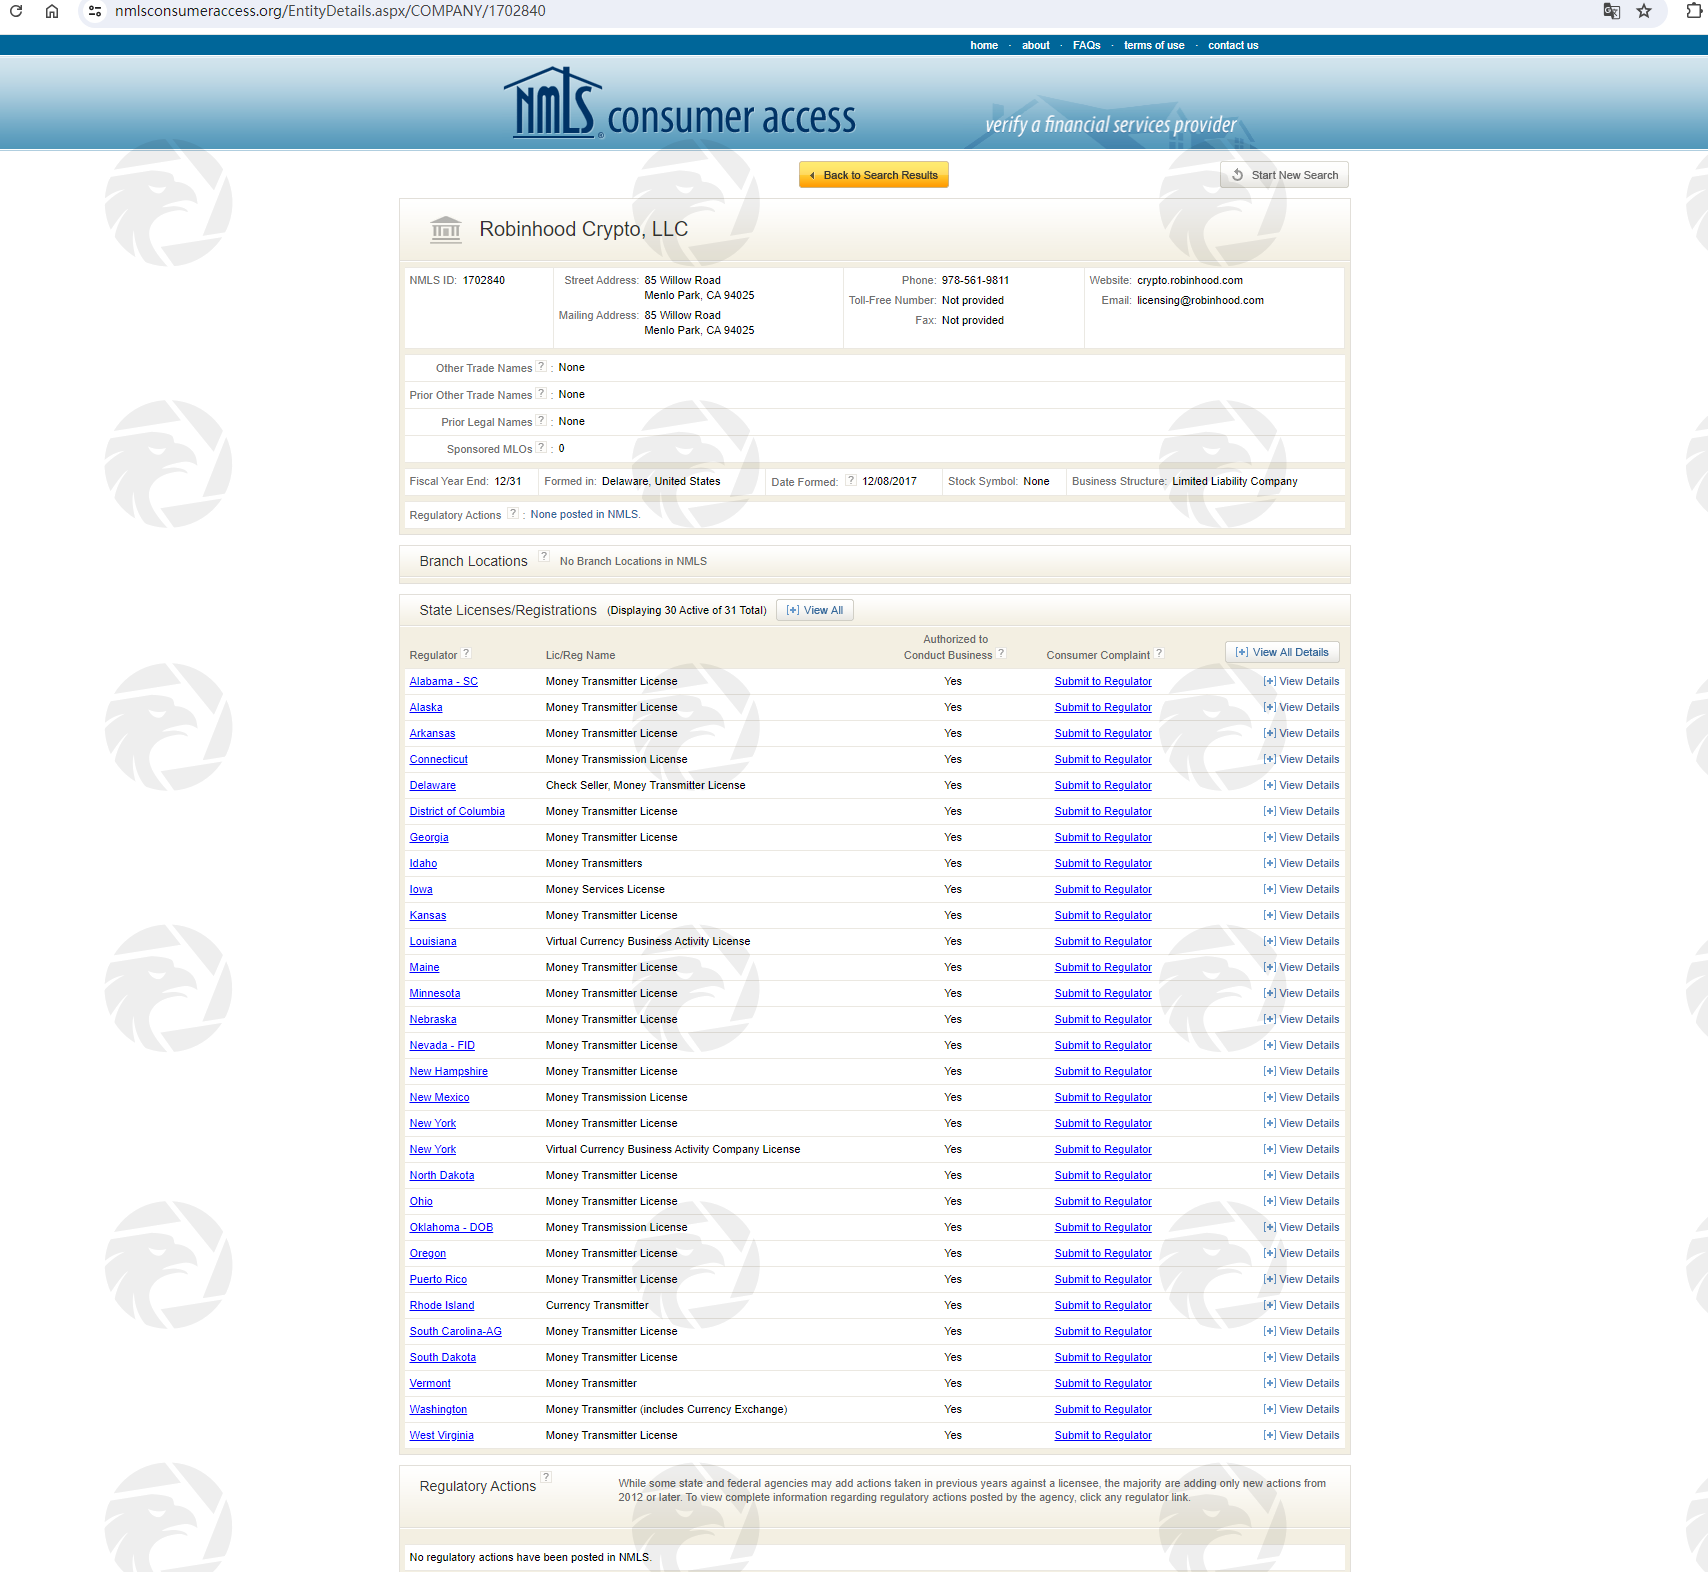Click Start New Search button
This screenshot has height=1572, width=1708.
click(x=1285, y=175)
